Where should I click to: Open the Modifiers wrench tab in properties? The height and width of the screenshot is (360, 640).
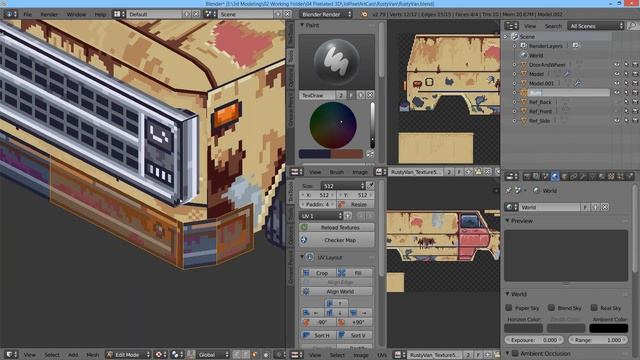tap(583, 176)
